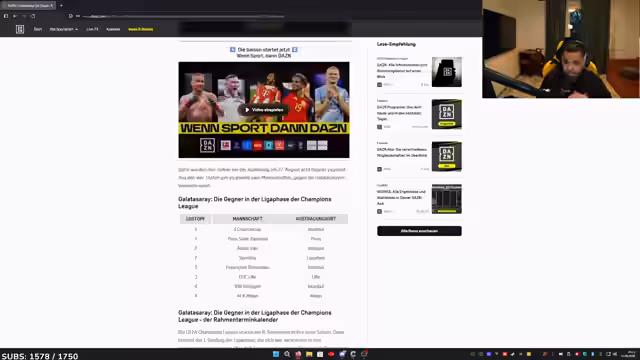Viewport: 640px width, 360px height.
Task: Expand the Alle Sportarten dropdown
Action: click(x=64, y=29)
